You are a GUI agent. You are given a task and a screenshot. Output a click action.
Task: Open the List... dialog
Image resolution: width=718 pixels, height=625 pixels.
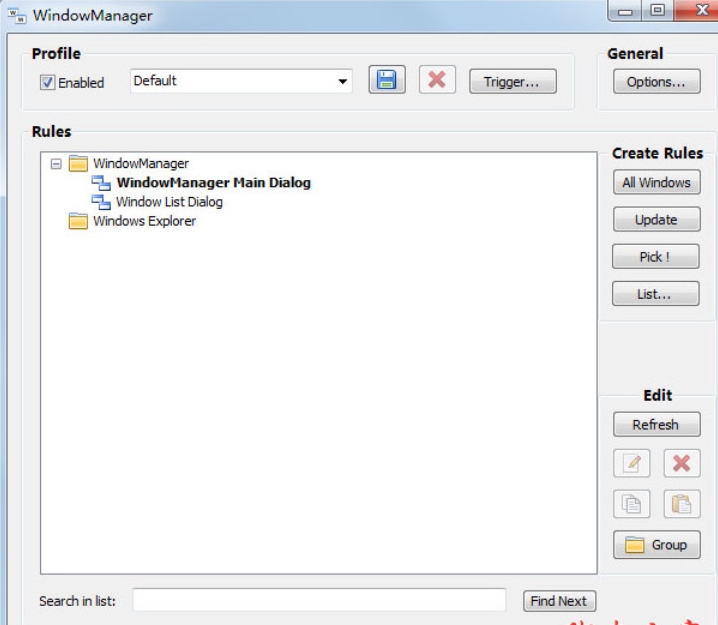(x=656, y=293)
